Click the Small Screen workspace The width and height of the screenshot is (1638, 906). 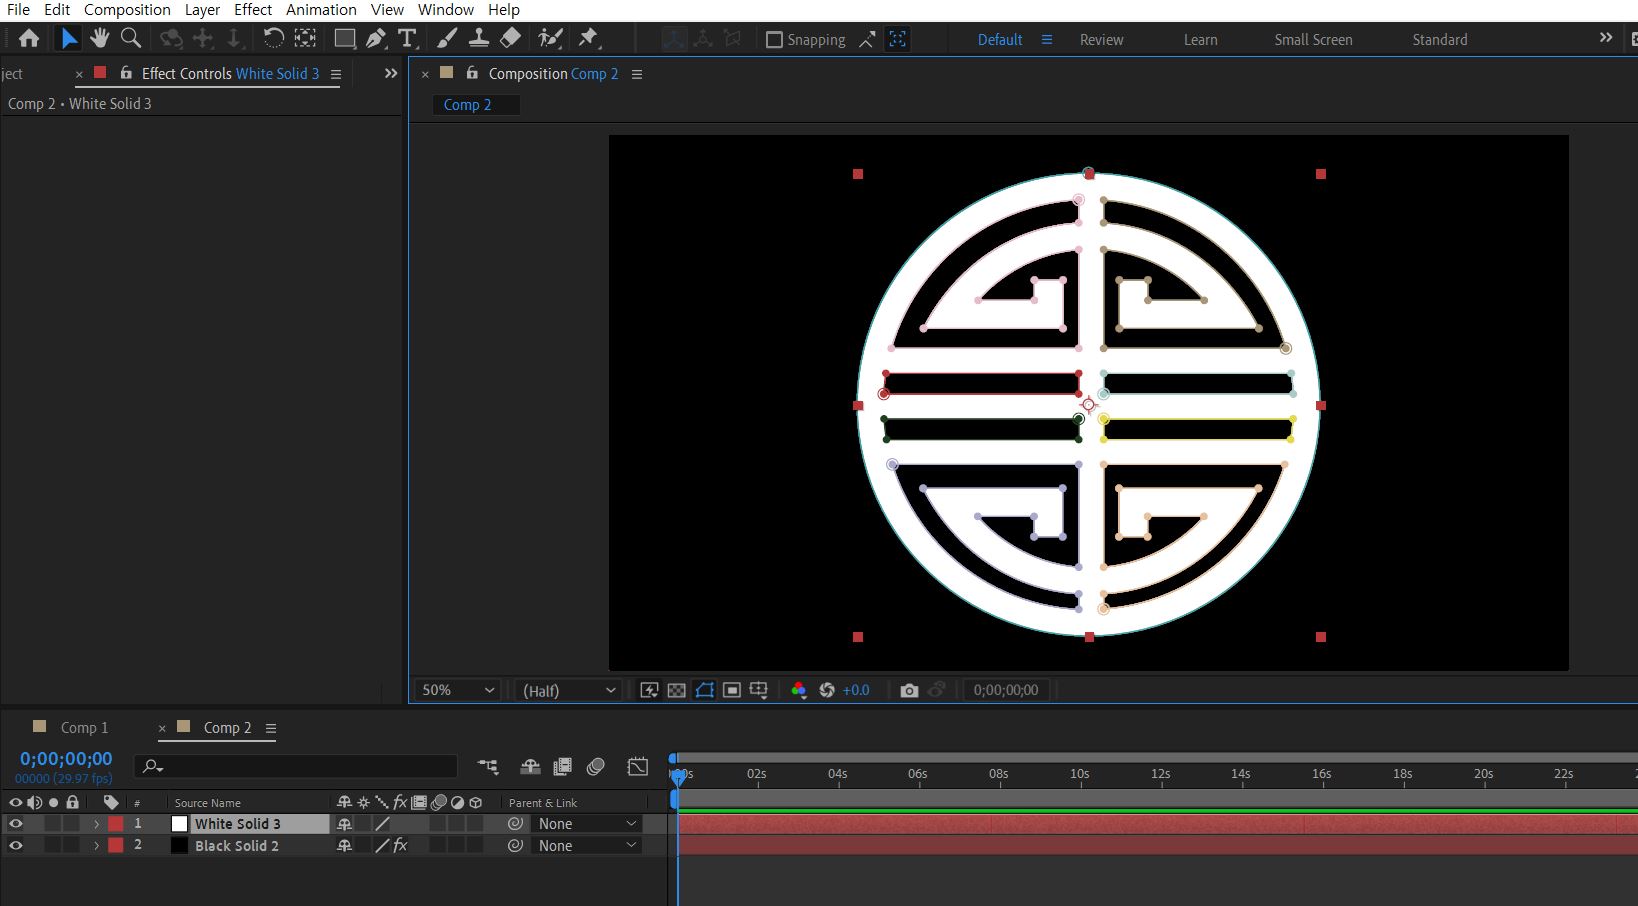point(1312,40)
